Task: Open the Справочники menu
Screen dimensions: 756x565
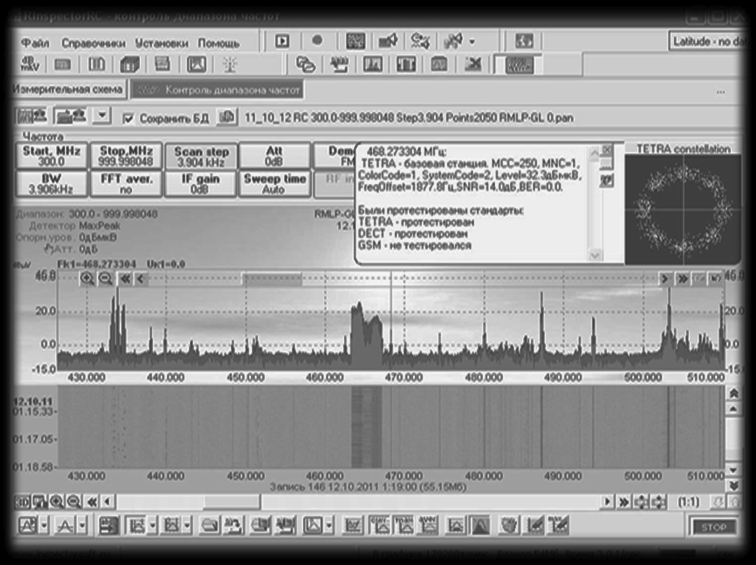Action: [x=93, y=43]
